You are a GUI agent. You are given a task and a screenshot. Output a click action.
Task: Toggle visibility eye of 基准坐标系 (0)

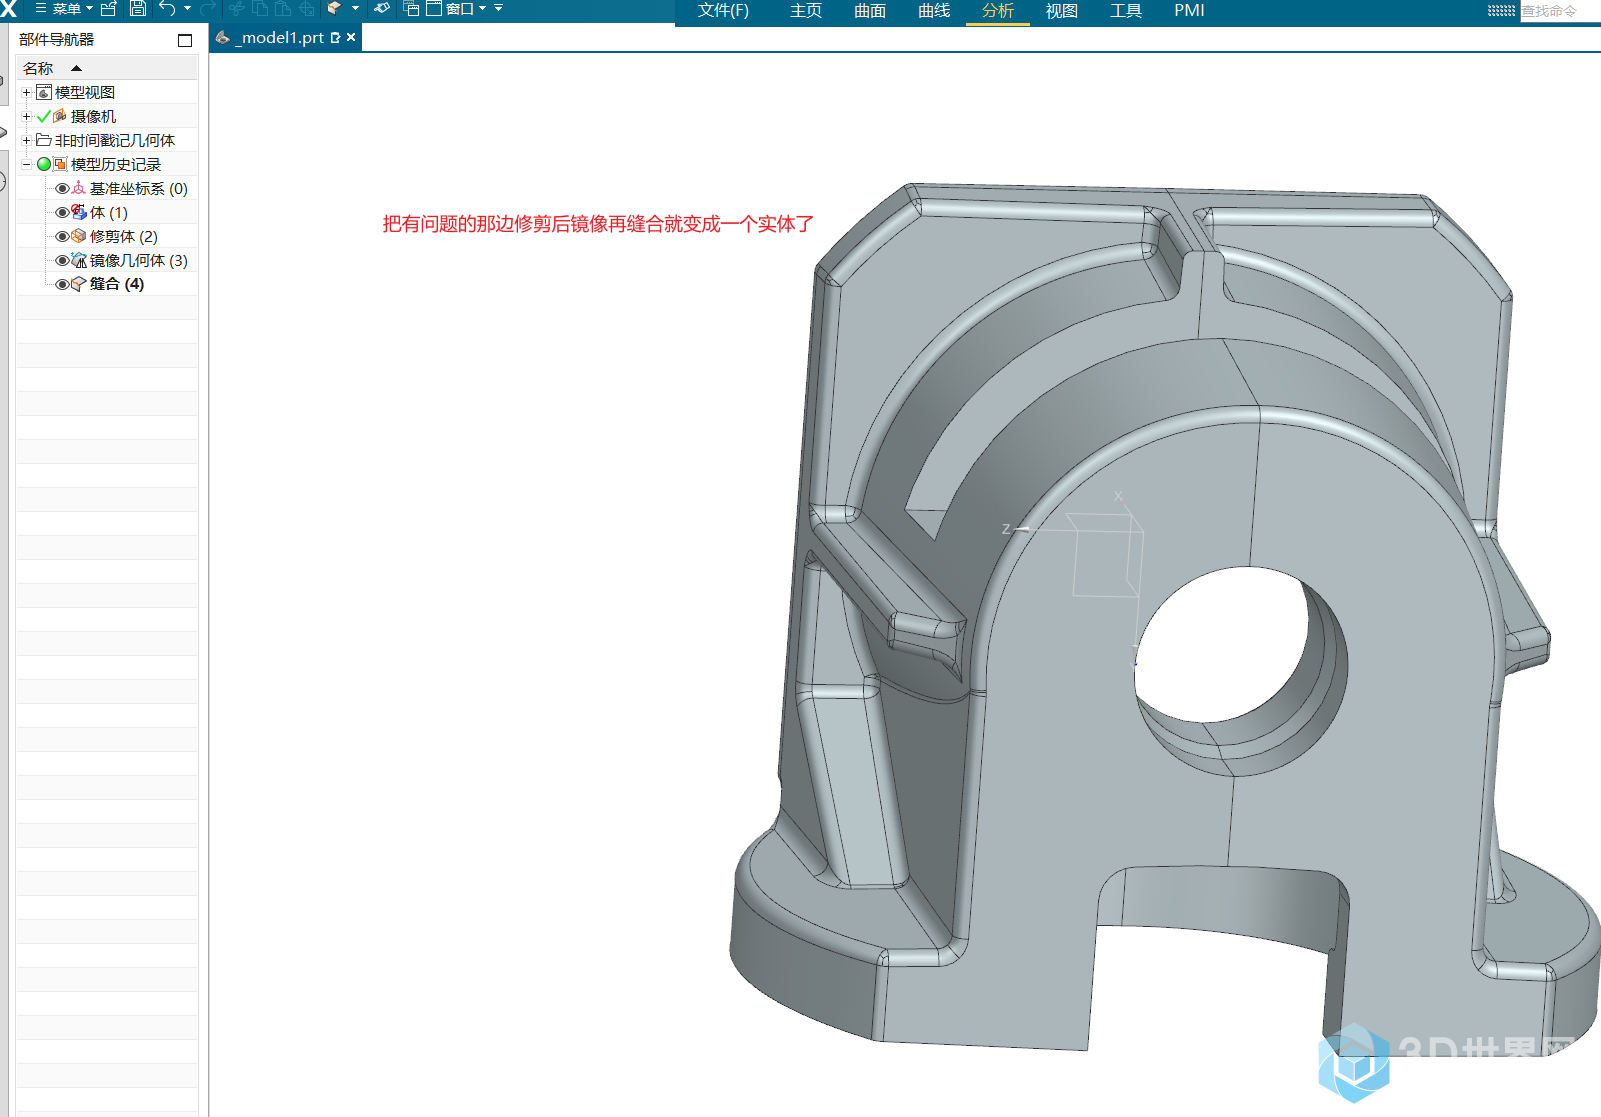tap(62, 189)
